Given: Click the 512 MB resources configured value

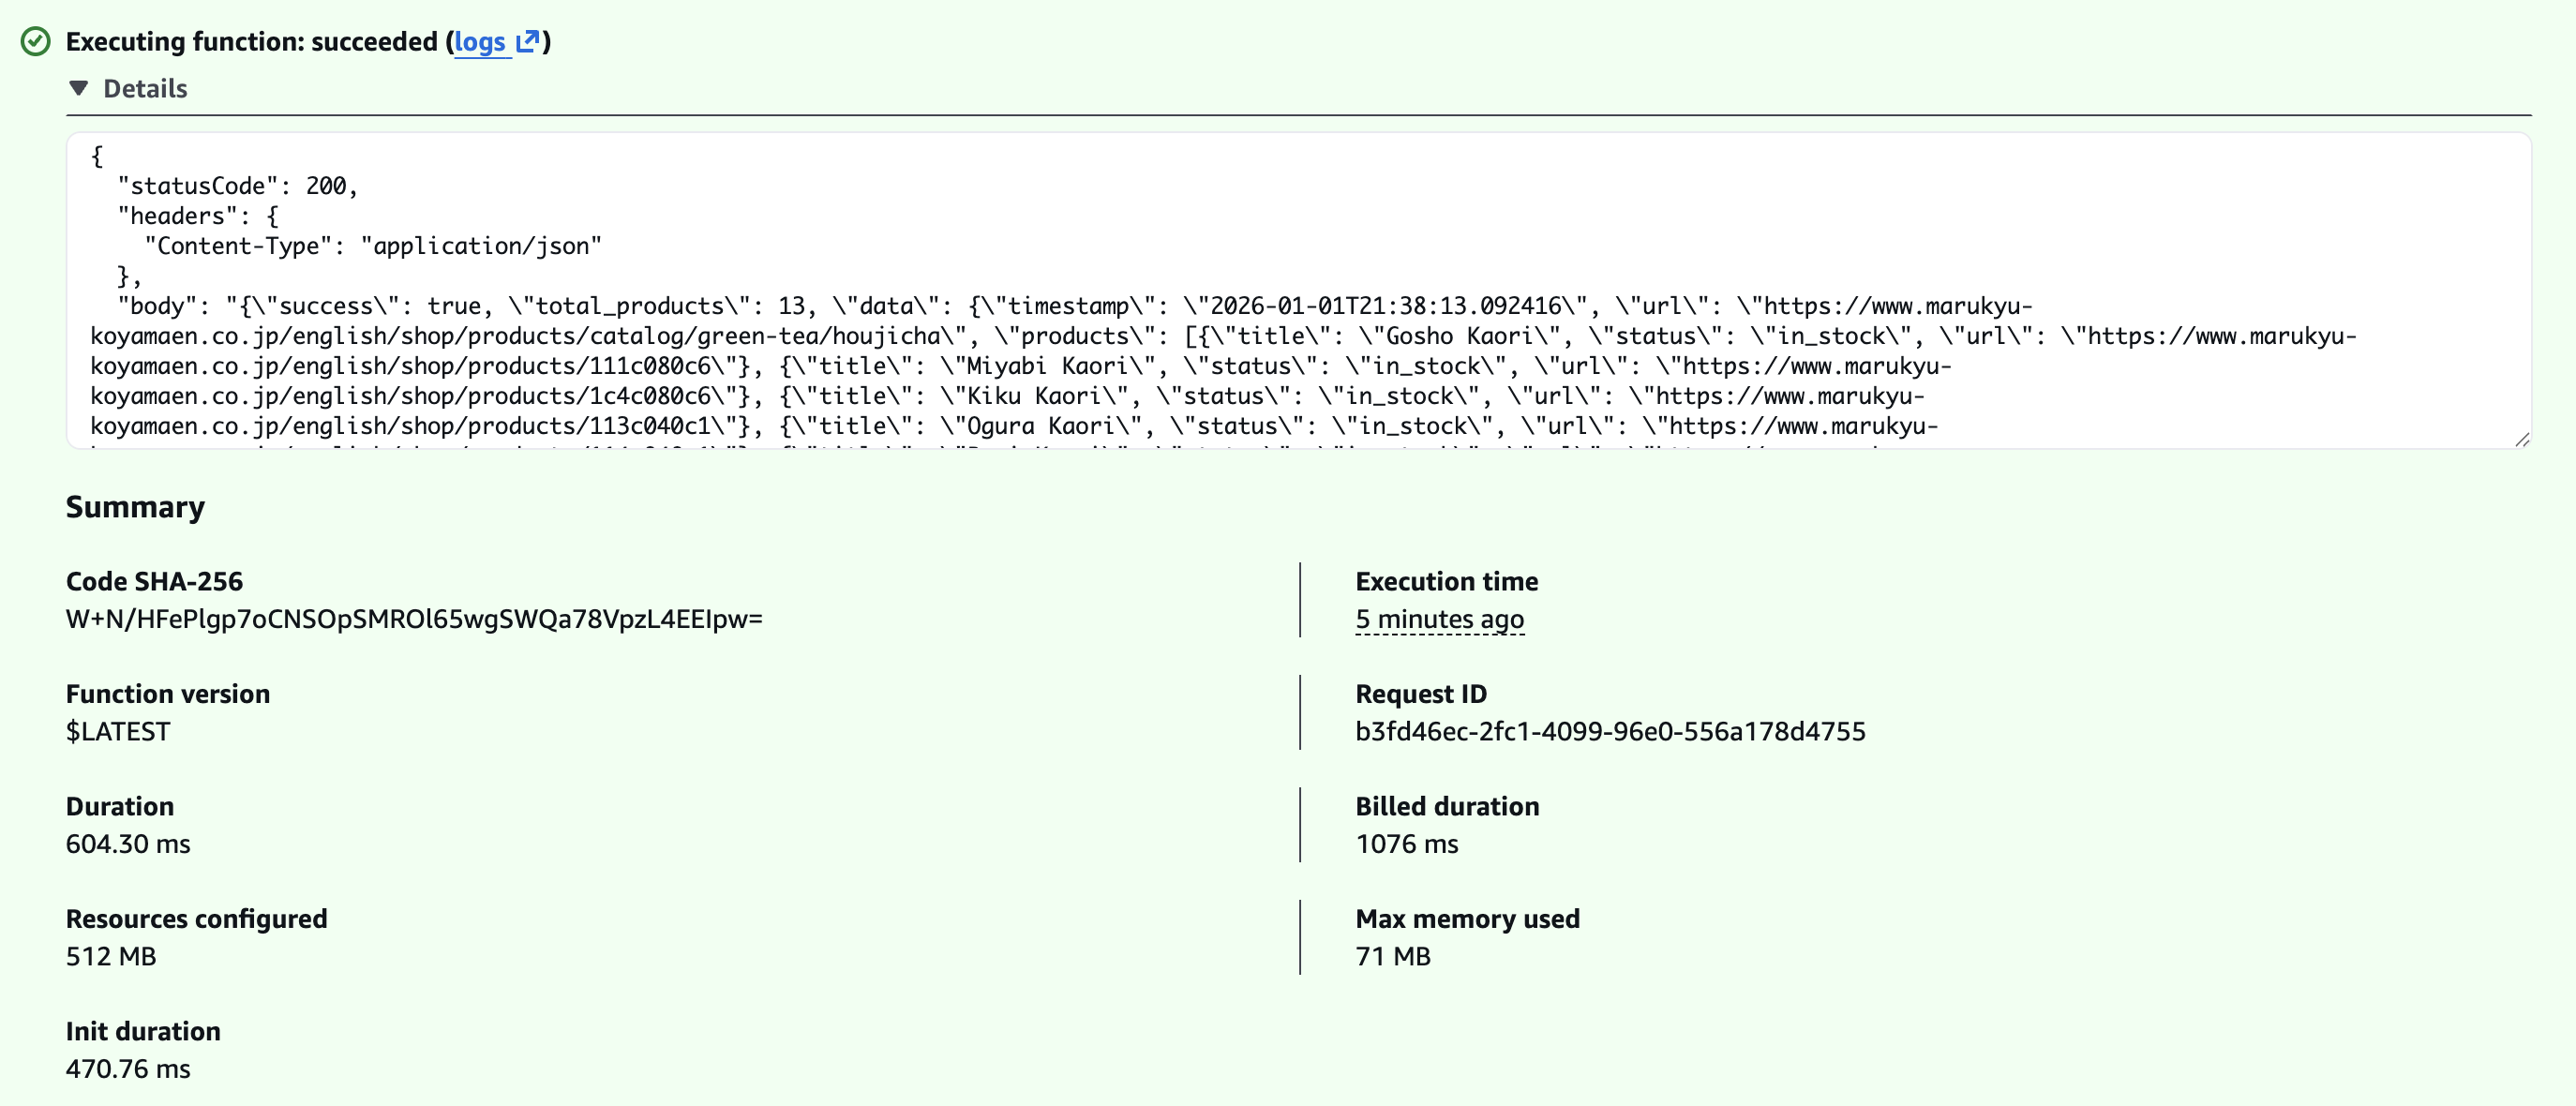Looking at the screenshot, I should point(111,956).
